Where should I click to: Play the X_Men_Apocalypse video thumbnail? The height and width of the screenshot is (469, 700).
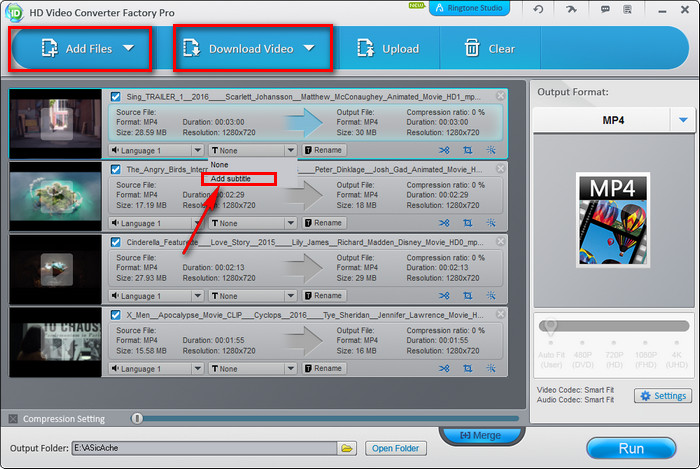pos(56,342)
